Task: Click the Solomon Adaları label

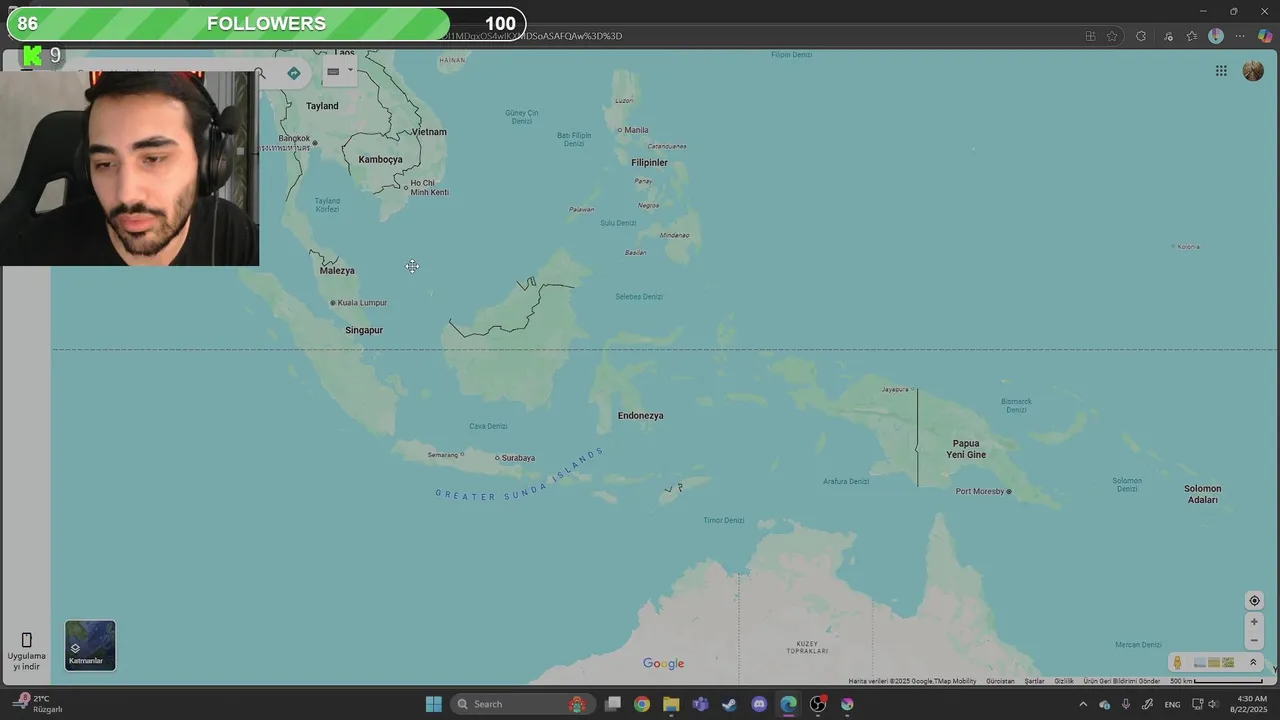Action: 1202,494
